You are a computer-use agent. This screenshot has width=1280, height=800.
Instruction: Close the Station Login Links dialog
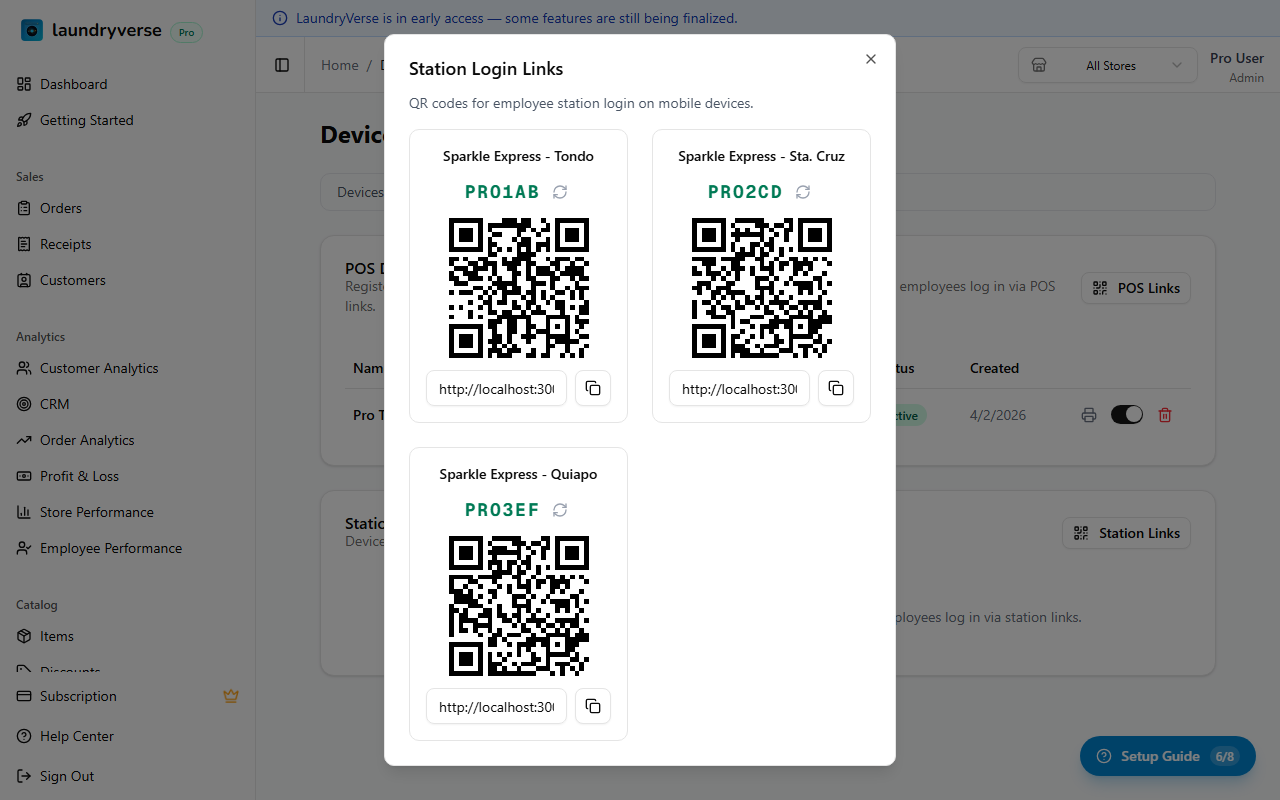[x=871, y=59]
